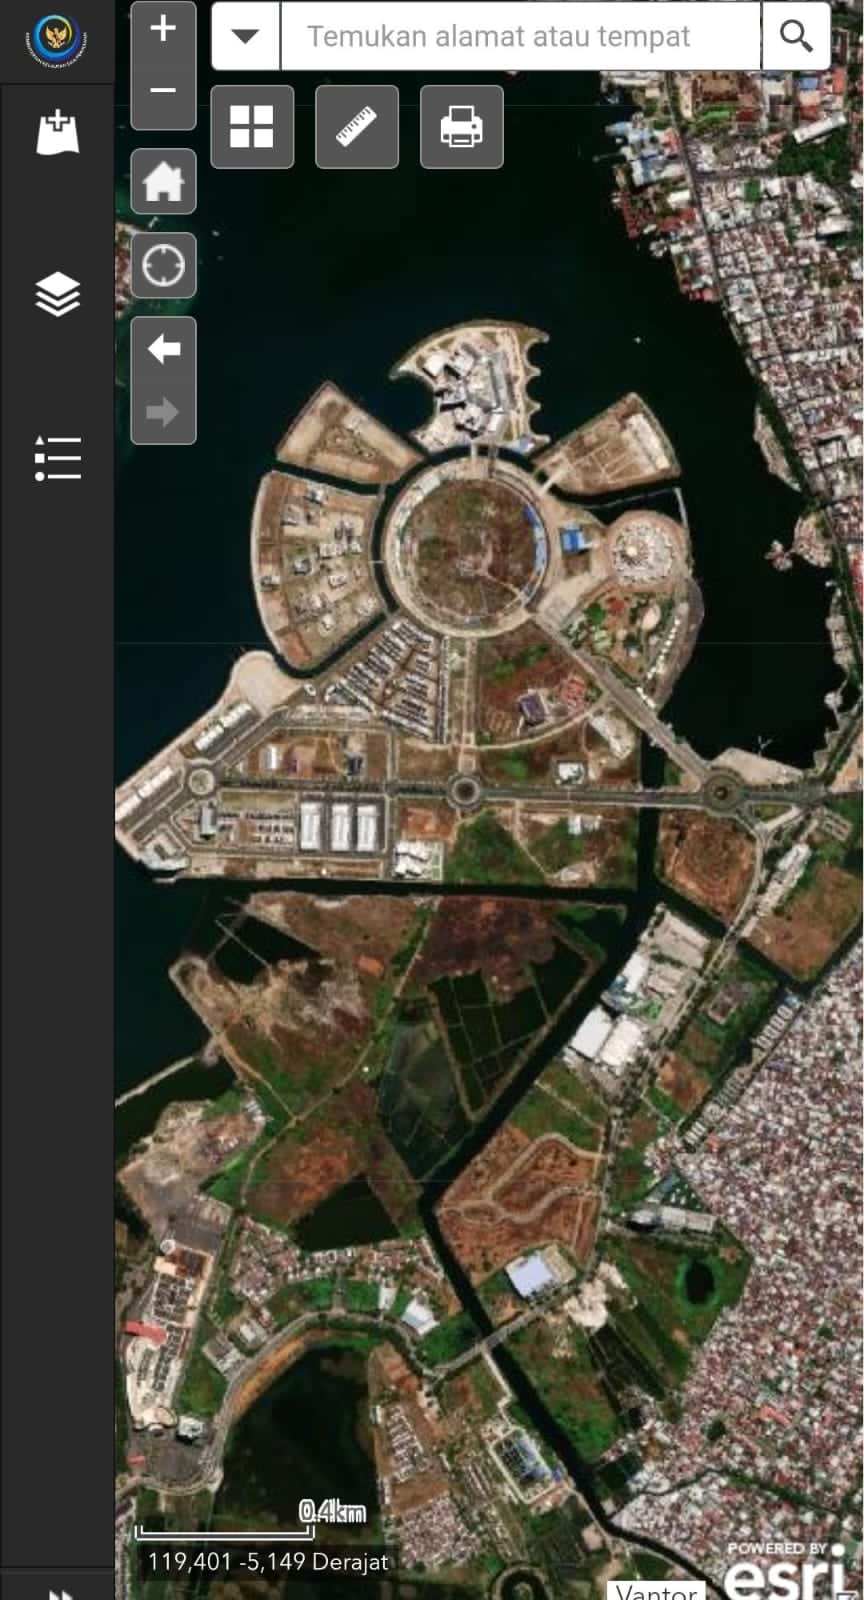864x1600 pixels.
Task: Click the zoom out minus button
Action: (163, 92)
